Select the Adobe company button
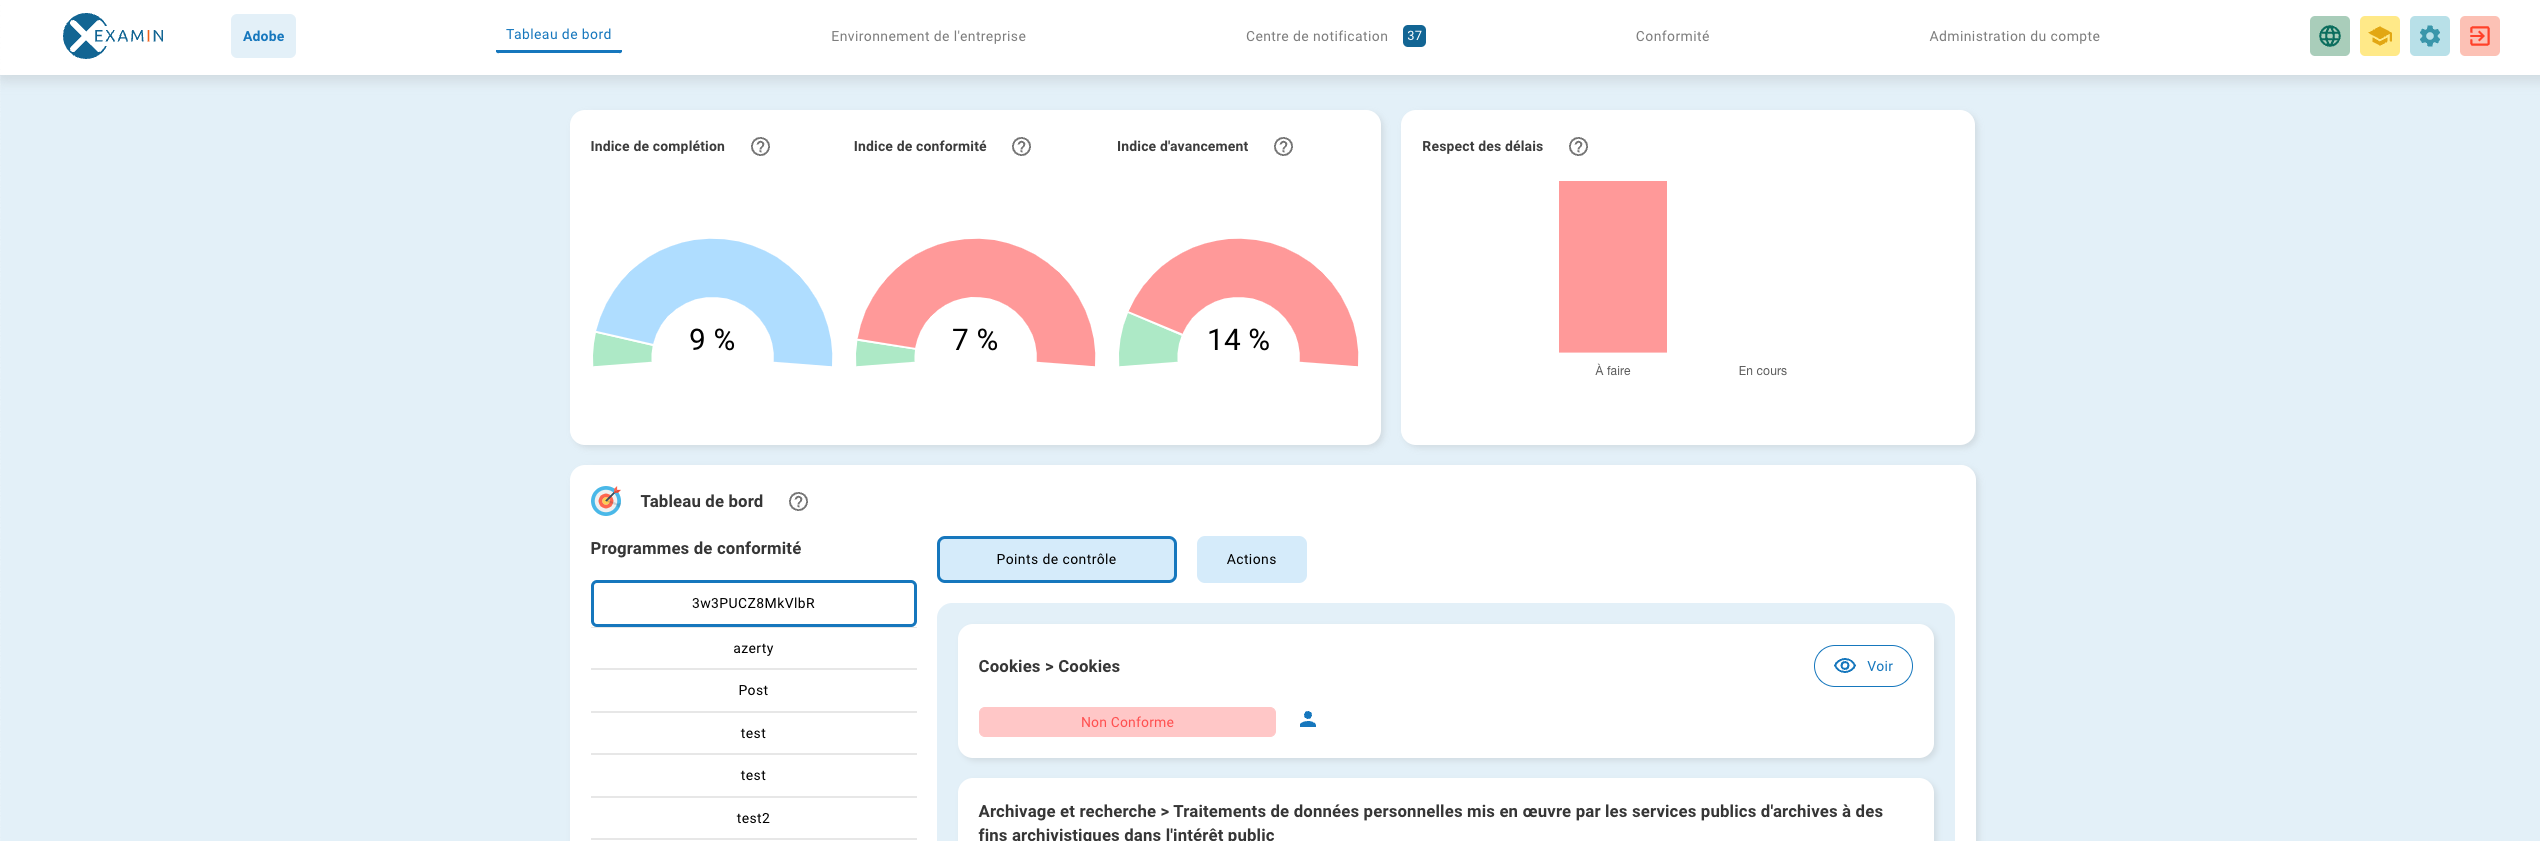 263,36
